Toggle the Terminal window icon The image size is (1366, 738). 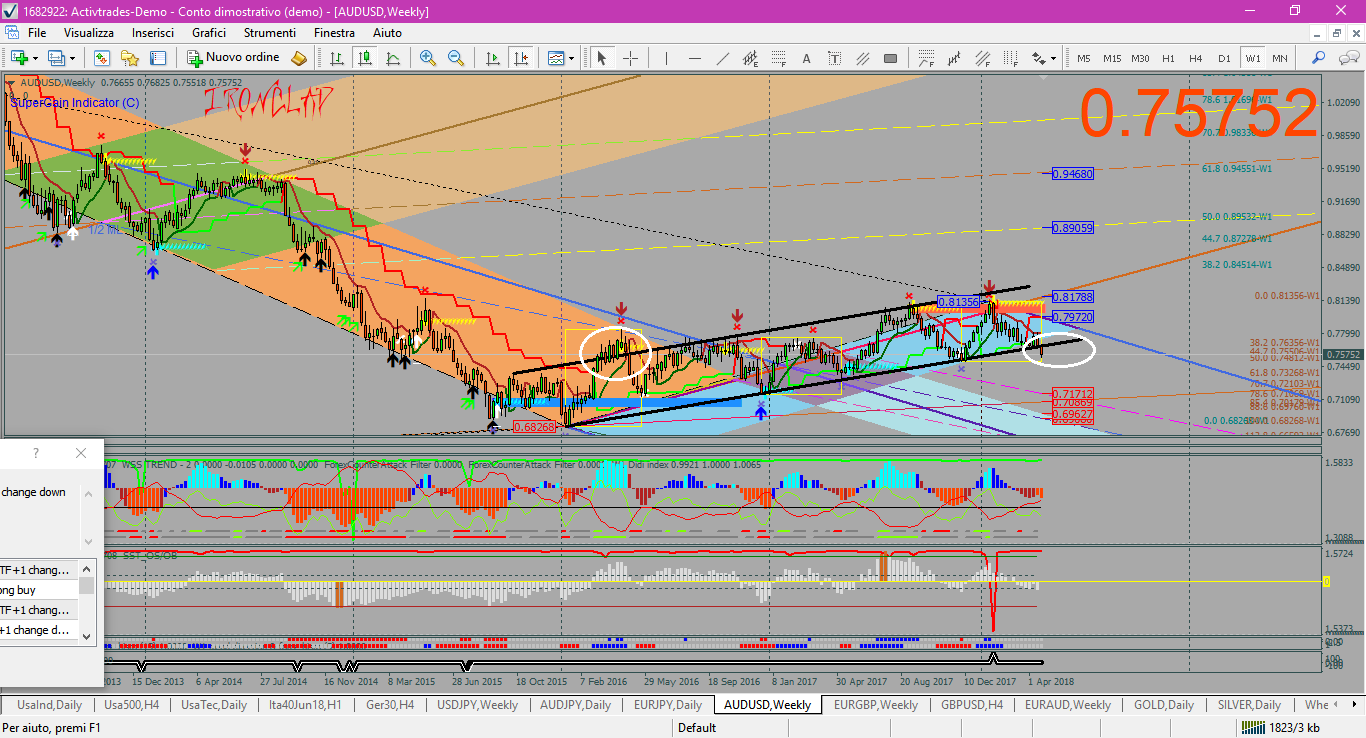click(158, 58)
